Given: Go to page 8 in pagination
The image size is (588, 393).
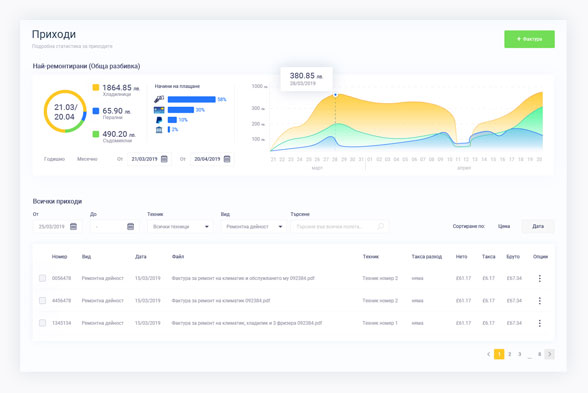Looking at the screenshot, I should point(540,354).
